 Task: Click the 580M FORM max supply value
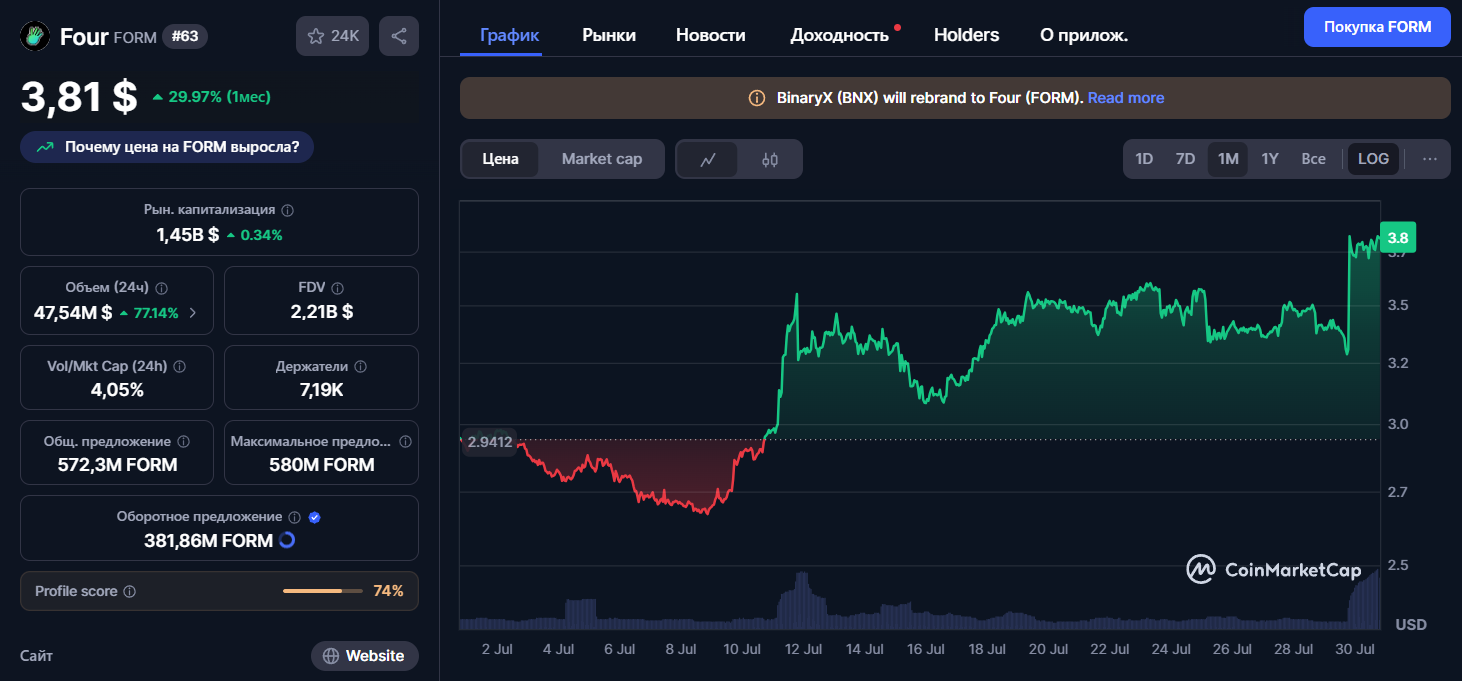[x=322, y=465]
